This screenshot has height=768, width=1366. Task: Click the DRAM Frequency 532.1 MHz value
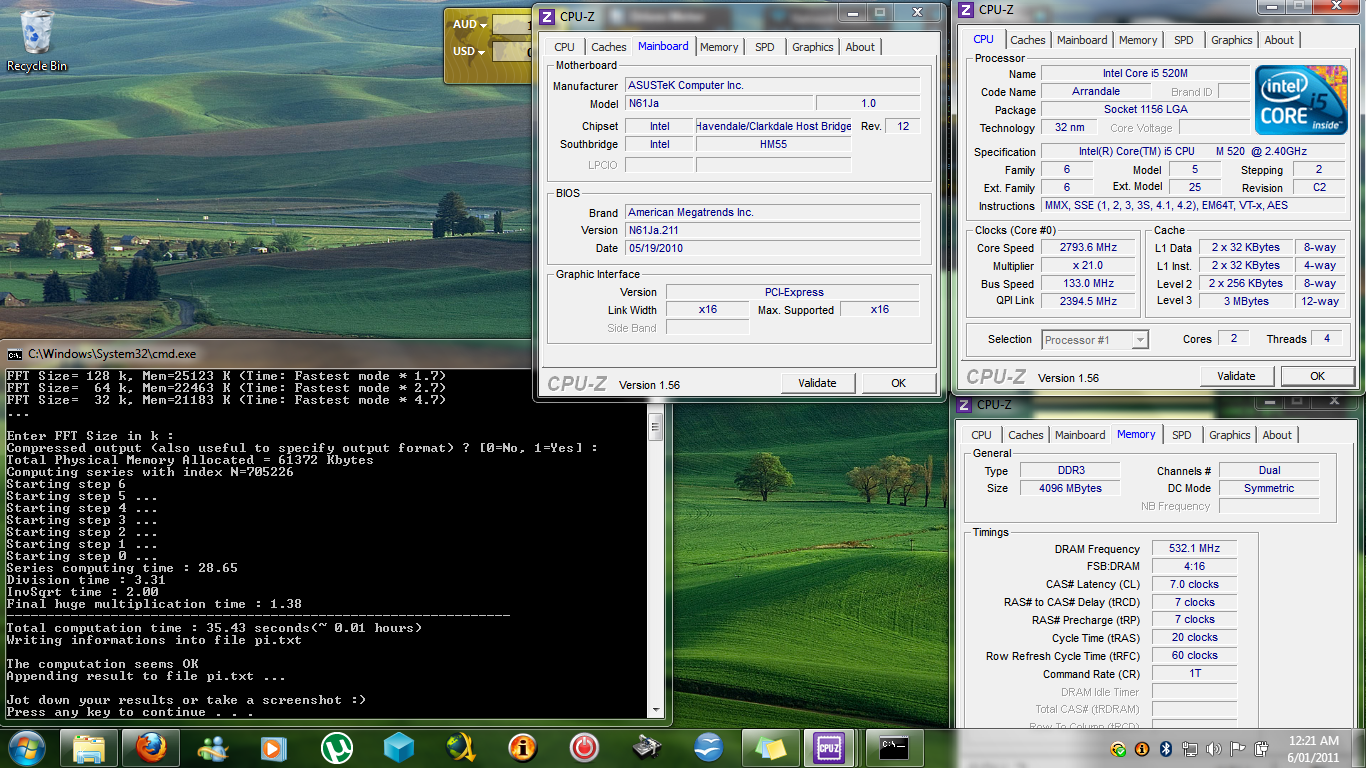pyautogui.click(x=1195, y=549)
